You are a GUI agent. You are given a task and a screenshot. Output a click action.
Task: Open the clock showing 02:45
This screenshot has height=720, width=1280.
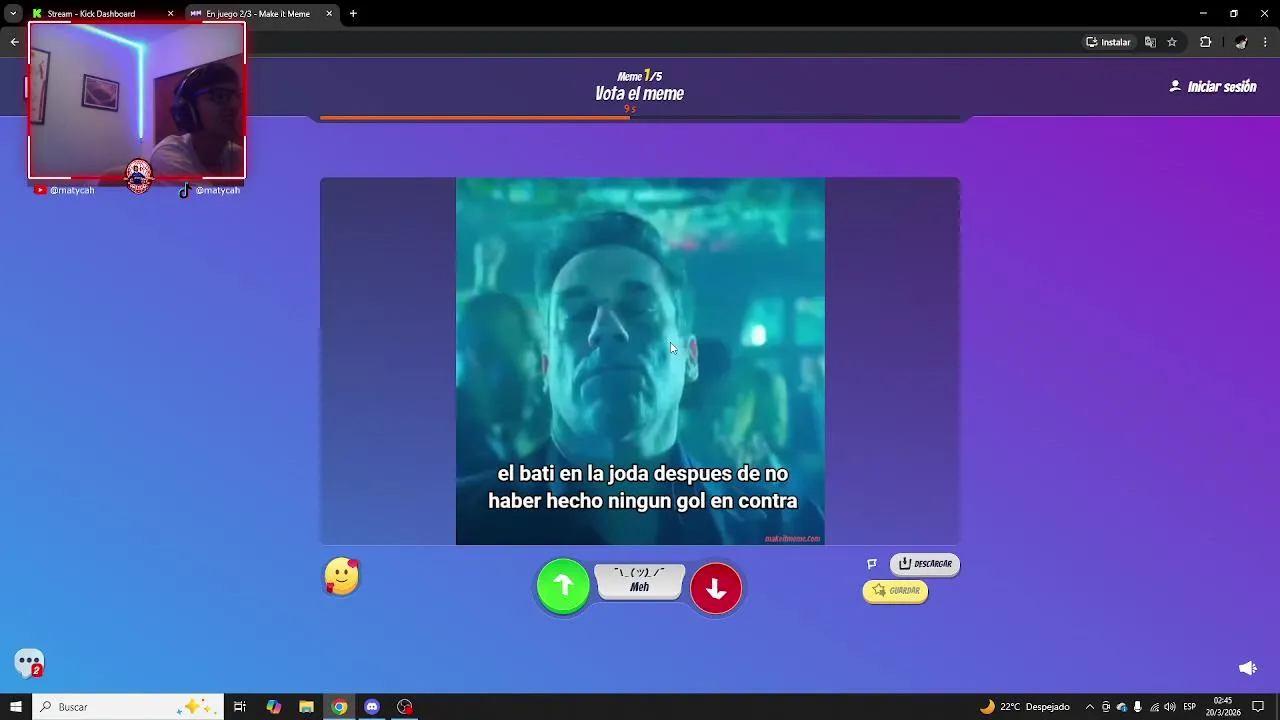coord(1222,707)
